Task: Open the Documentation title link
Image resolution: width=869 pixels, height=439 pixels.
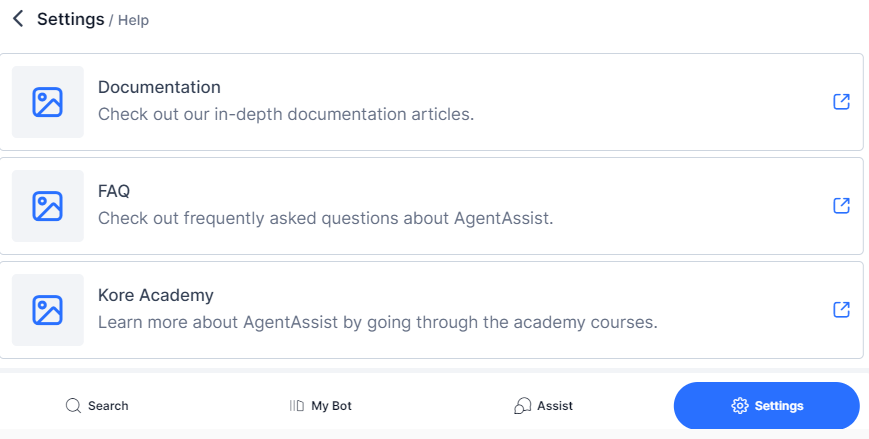Action: 159,87
